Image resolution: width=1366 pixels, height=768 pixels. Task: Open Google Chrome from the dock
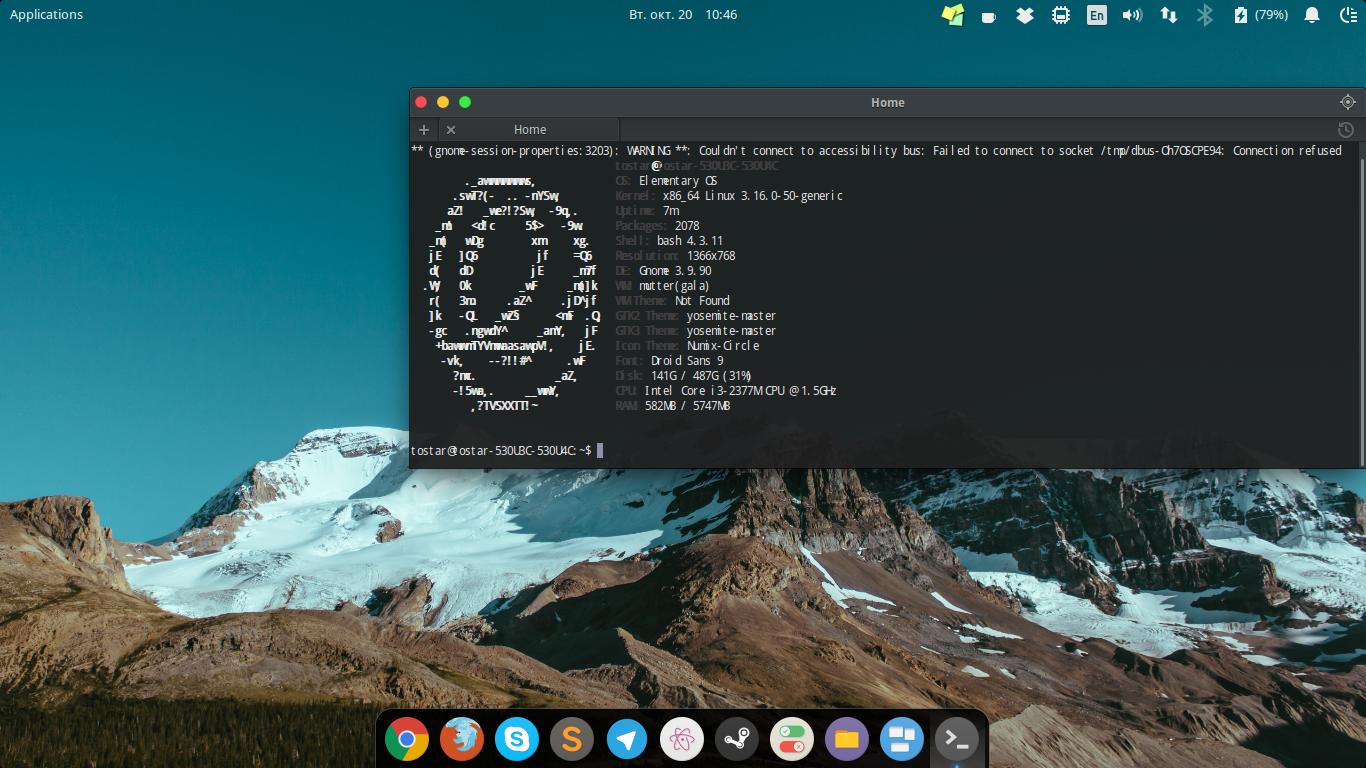407,740
